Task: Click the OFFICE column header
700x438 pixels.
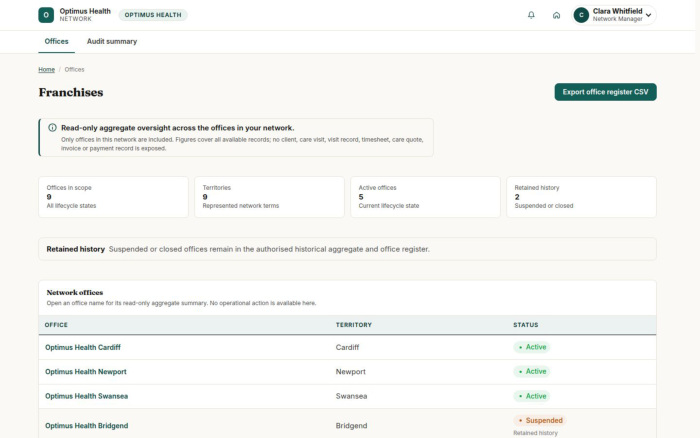Action: 56,325
